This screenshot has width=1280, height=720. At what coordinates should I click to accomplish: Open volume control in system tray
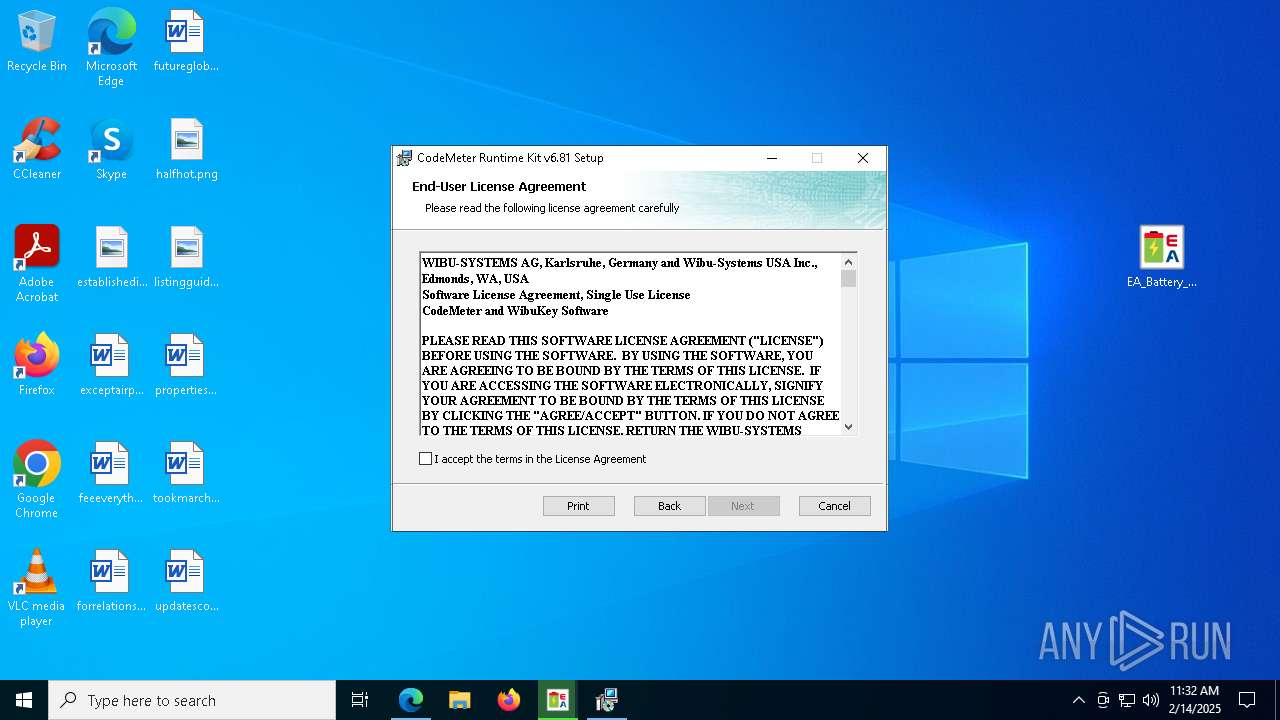[1150, 700]
